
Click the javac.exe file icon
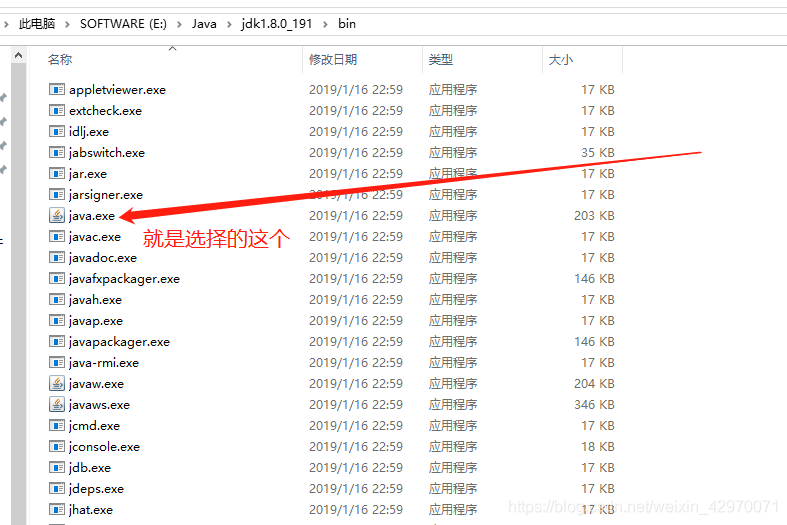[57, 236]
